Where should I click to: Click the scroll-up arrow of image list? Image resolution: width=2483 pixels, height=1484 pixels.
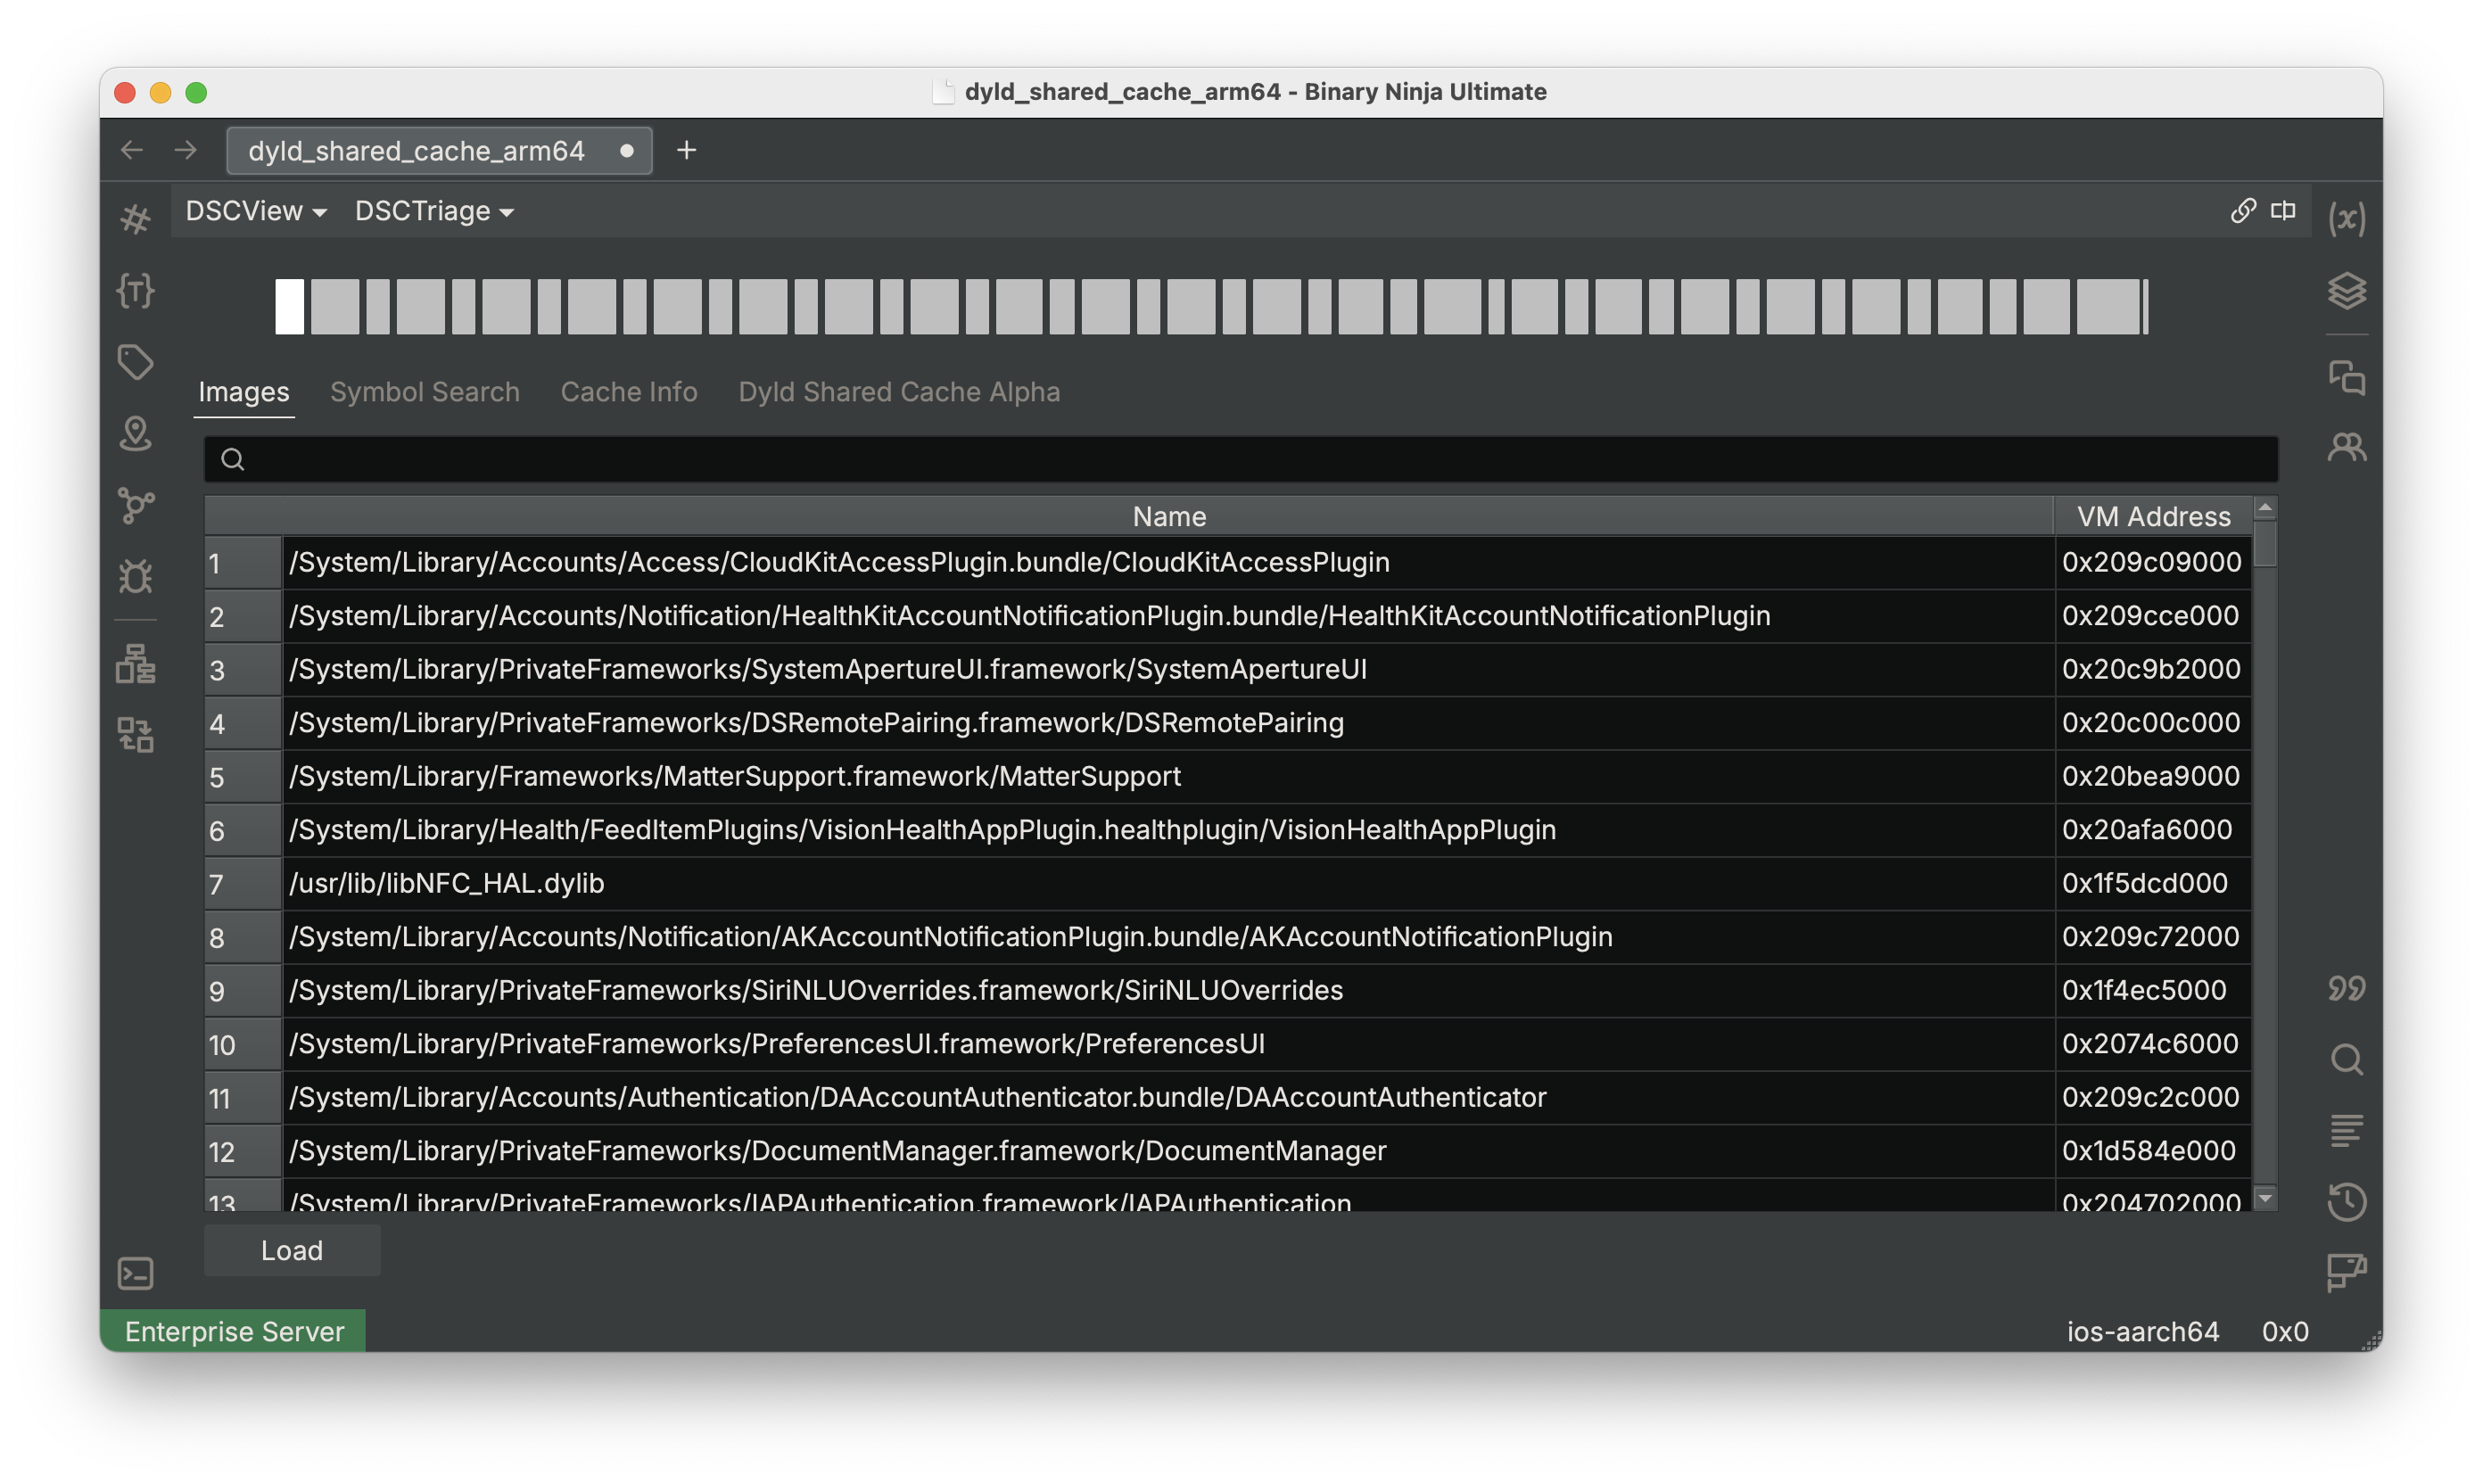(x=2265, y=509)
